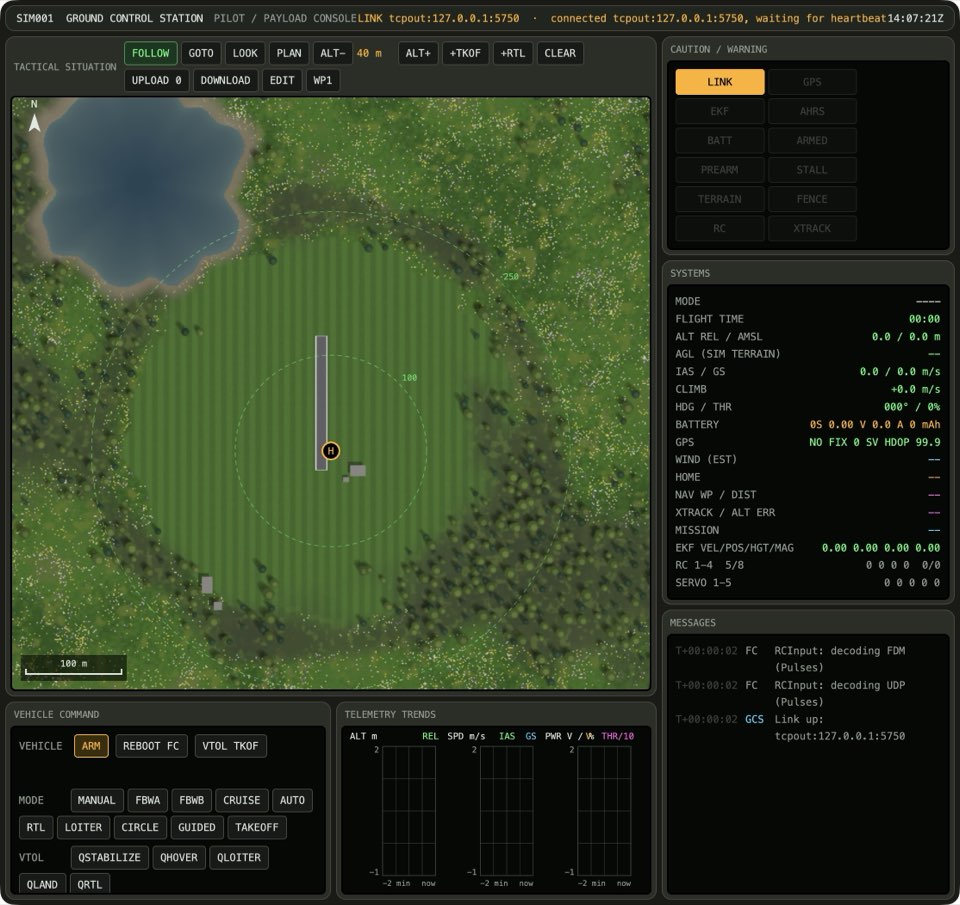This screenshot has height=905, width=960.
Task: Select the LINK caution warning indicator
Action: pos(719,82)
